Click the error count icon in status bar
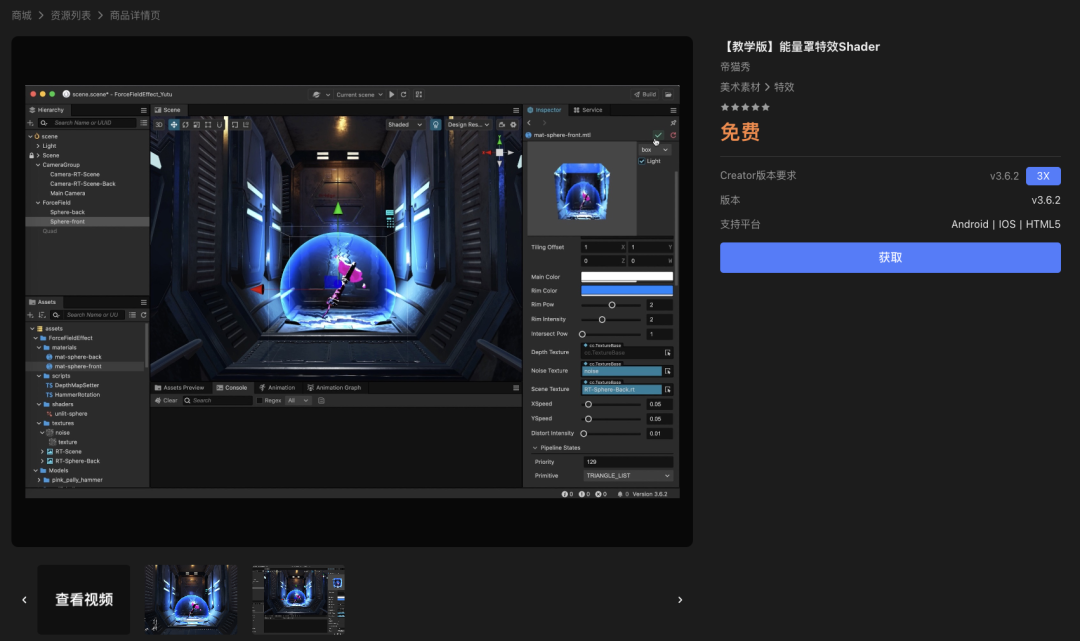 pyautogui.click(x=599, y=494)
